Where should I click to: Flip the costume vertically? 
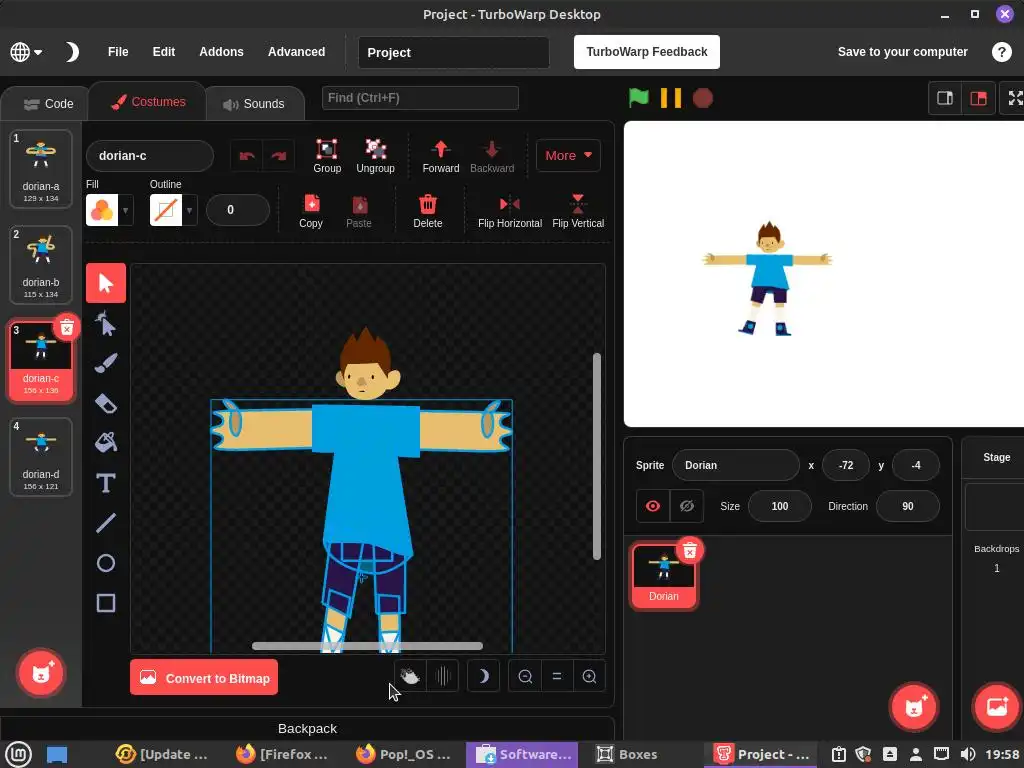(x=578, y=210)
